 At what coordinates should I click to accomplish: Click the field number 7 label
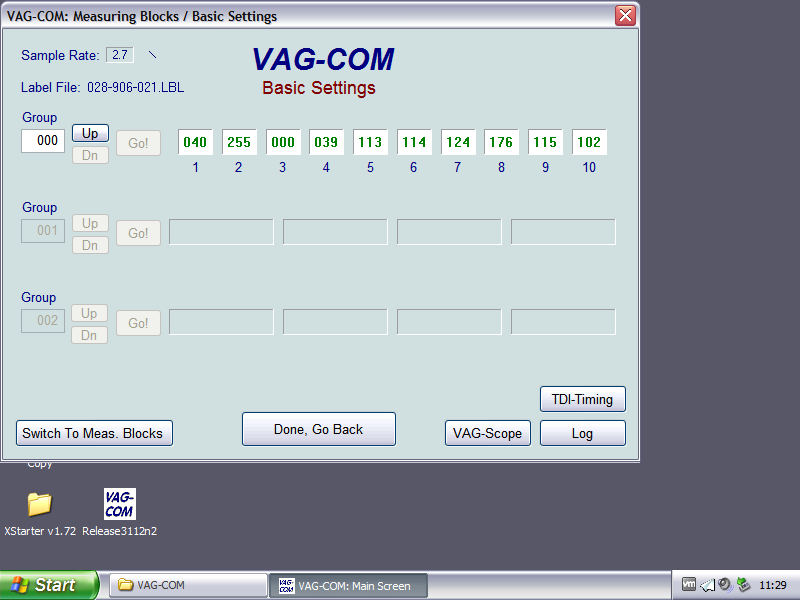(x=458, y=167)
